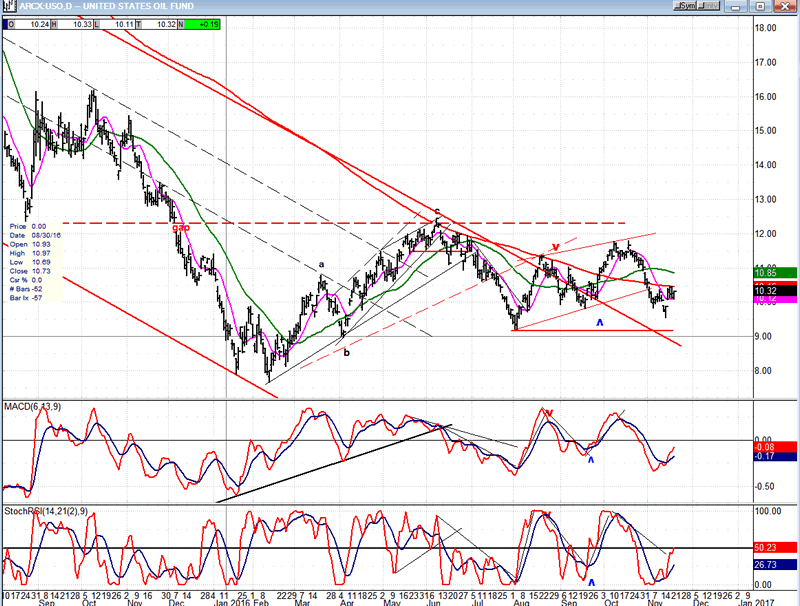Click the black 10.32 last price tag
800x606 pixels.
pos(775,291)
